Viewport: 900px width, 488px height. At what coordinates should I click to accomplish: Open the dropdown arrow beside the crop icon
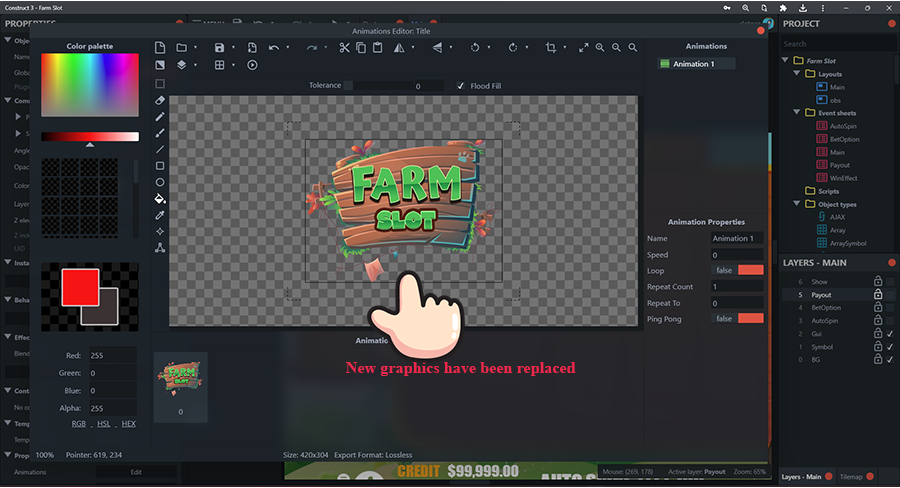tap(564, 48)
